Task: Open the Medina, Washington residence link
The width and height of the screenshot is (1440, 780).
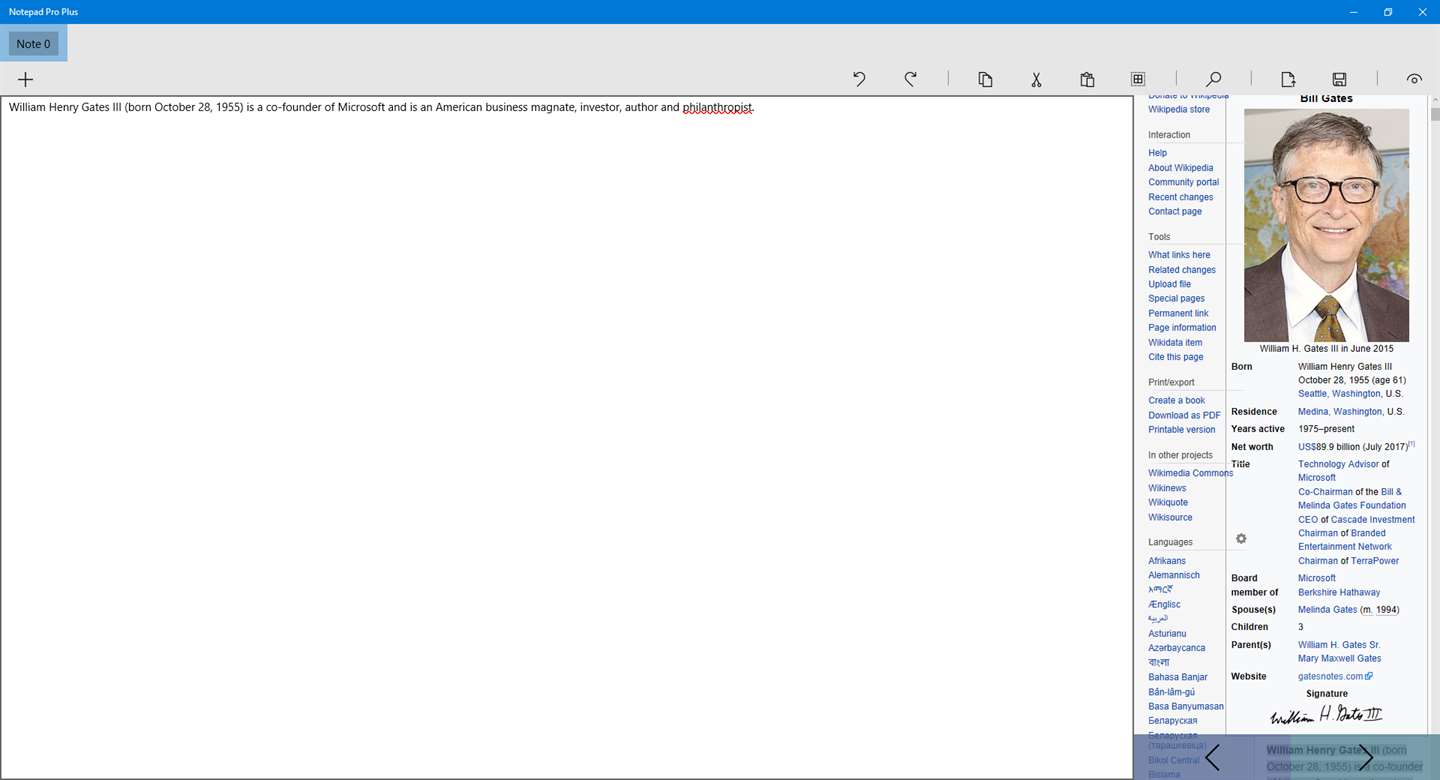Action: 1340,412
